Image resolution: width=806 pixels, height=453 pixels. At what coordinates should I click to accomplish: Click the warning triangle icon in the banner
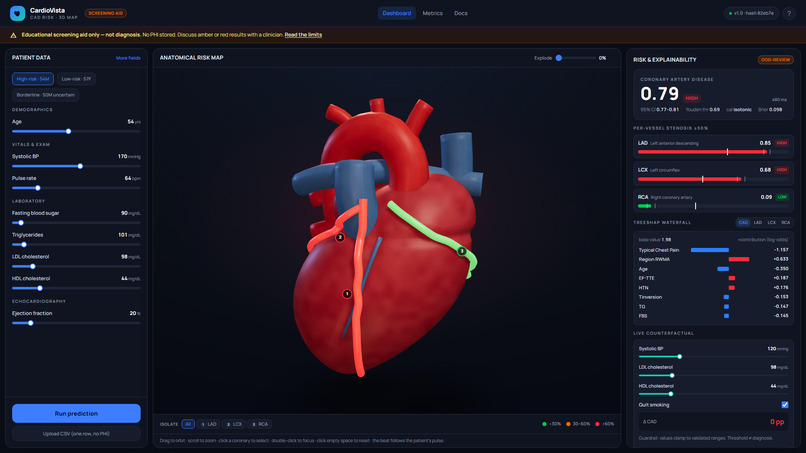[13, 35]
